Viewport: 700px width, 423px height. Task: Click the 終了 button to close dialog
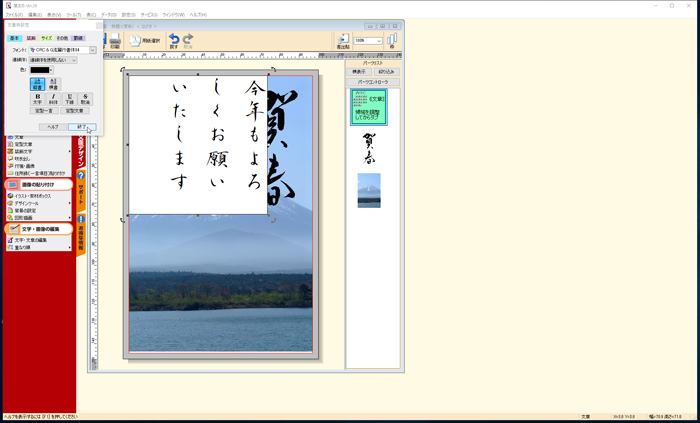tap(82, 127)
